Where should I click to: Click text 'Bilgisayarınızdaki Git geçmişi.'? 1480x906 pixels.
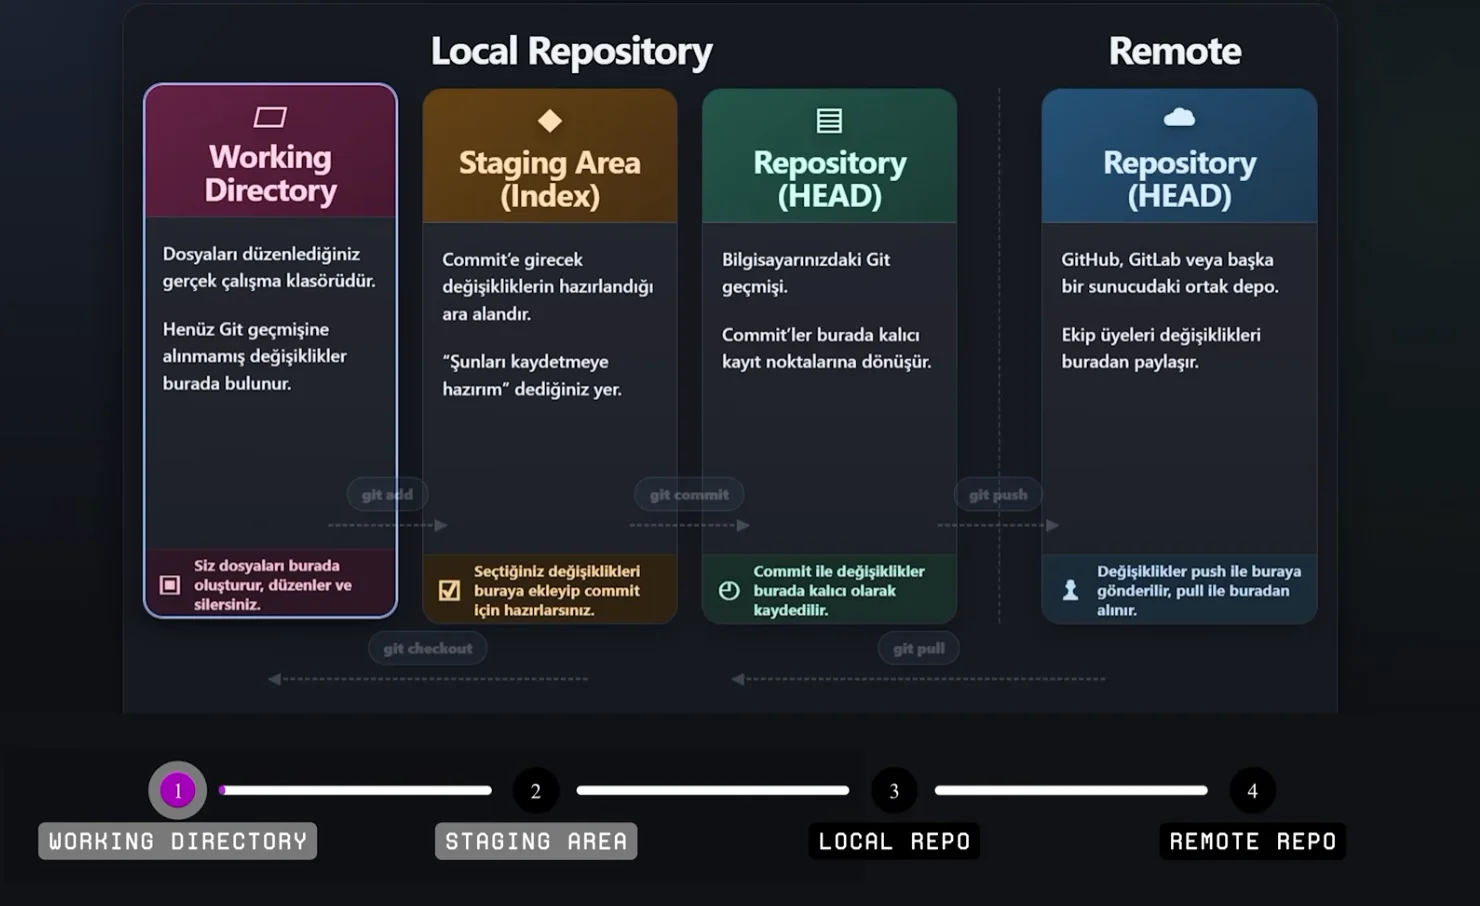pyautogui.click(x=806, y=273)
